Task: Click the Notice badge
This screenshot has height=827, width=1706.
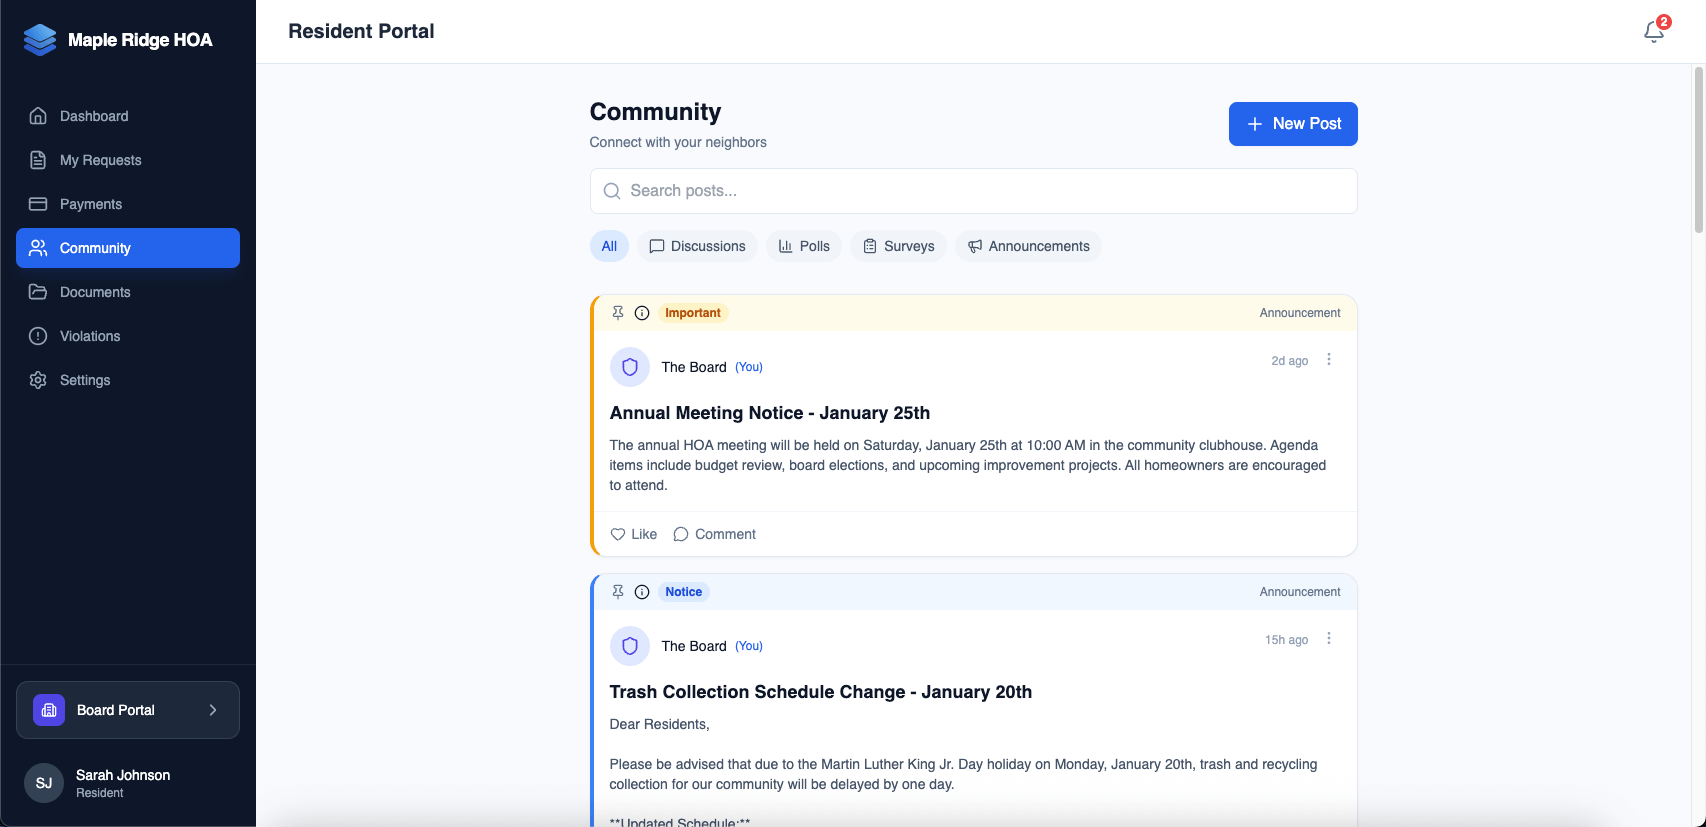Action: pos(684,592)
